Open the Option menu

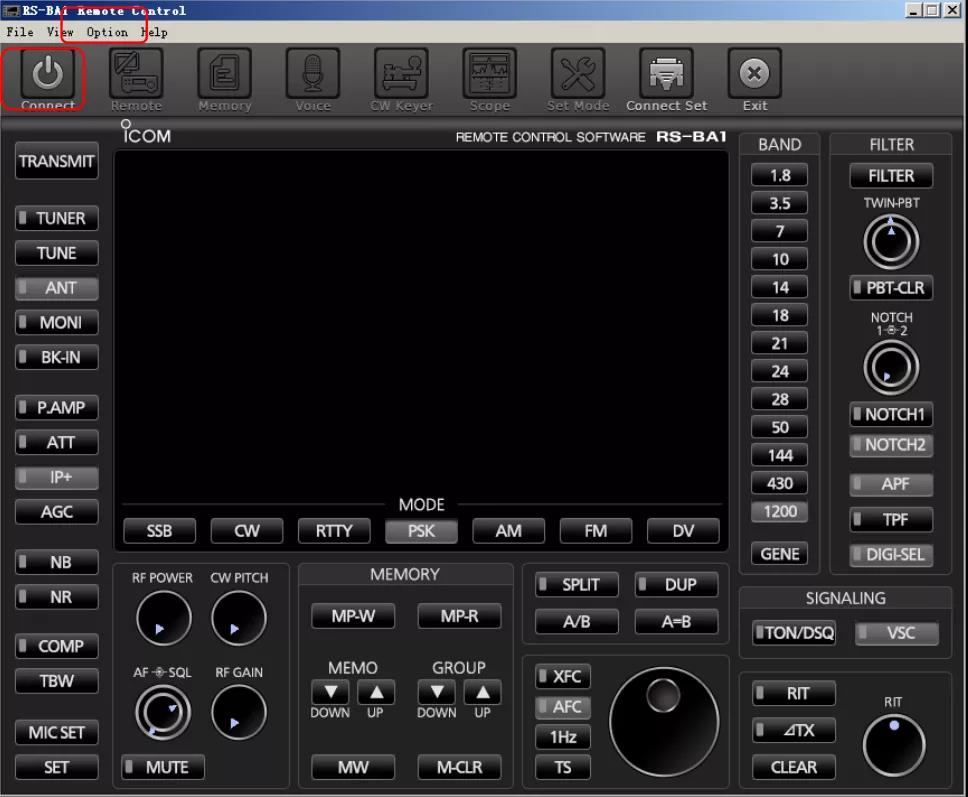point(107,32)
